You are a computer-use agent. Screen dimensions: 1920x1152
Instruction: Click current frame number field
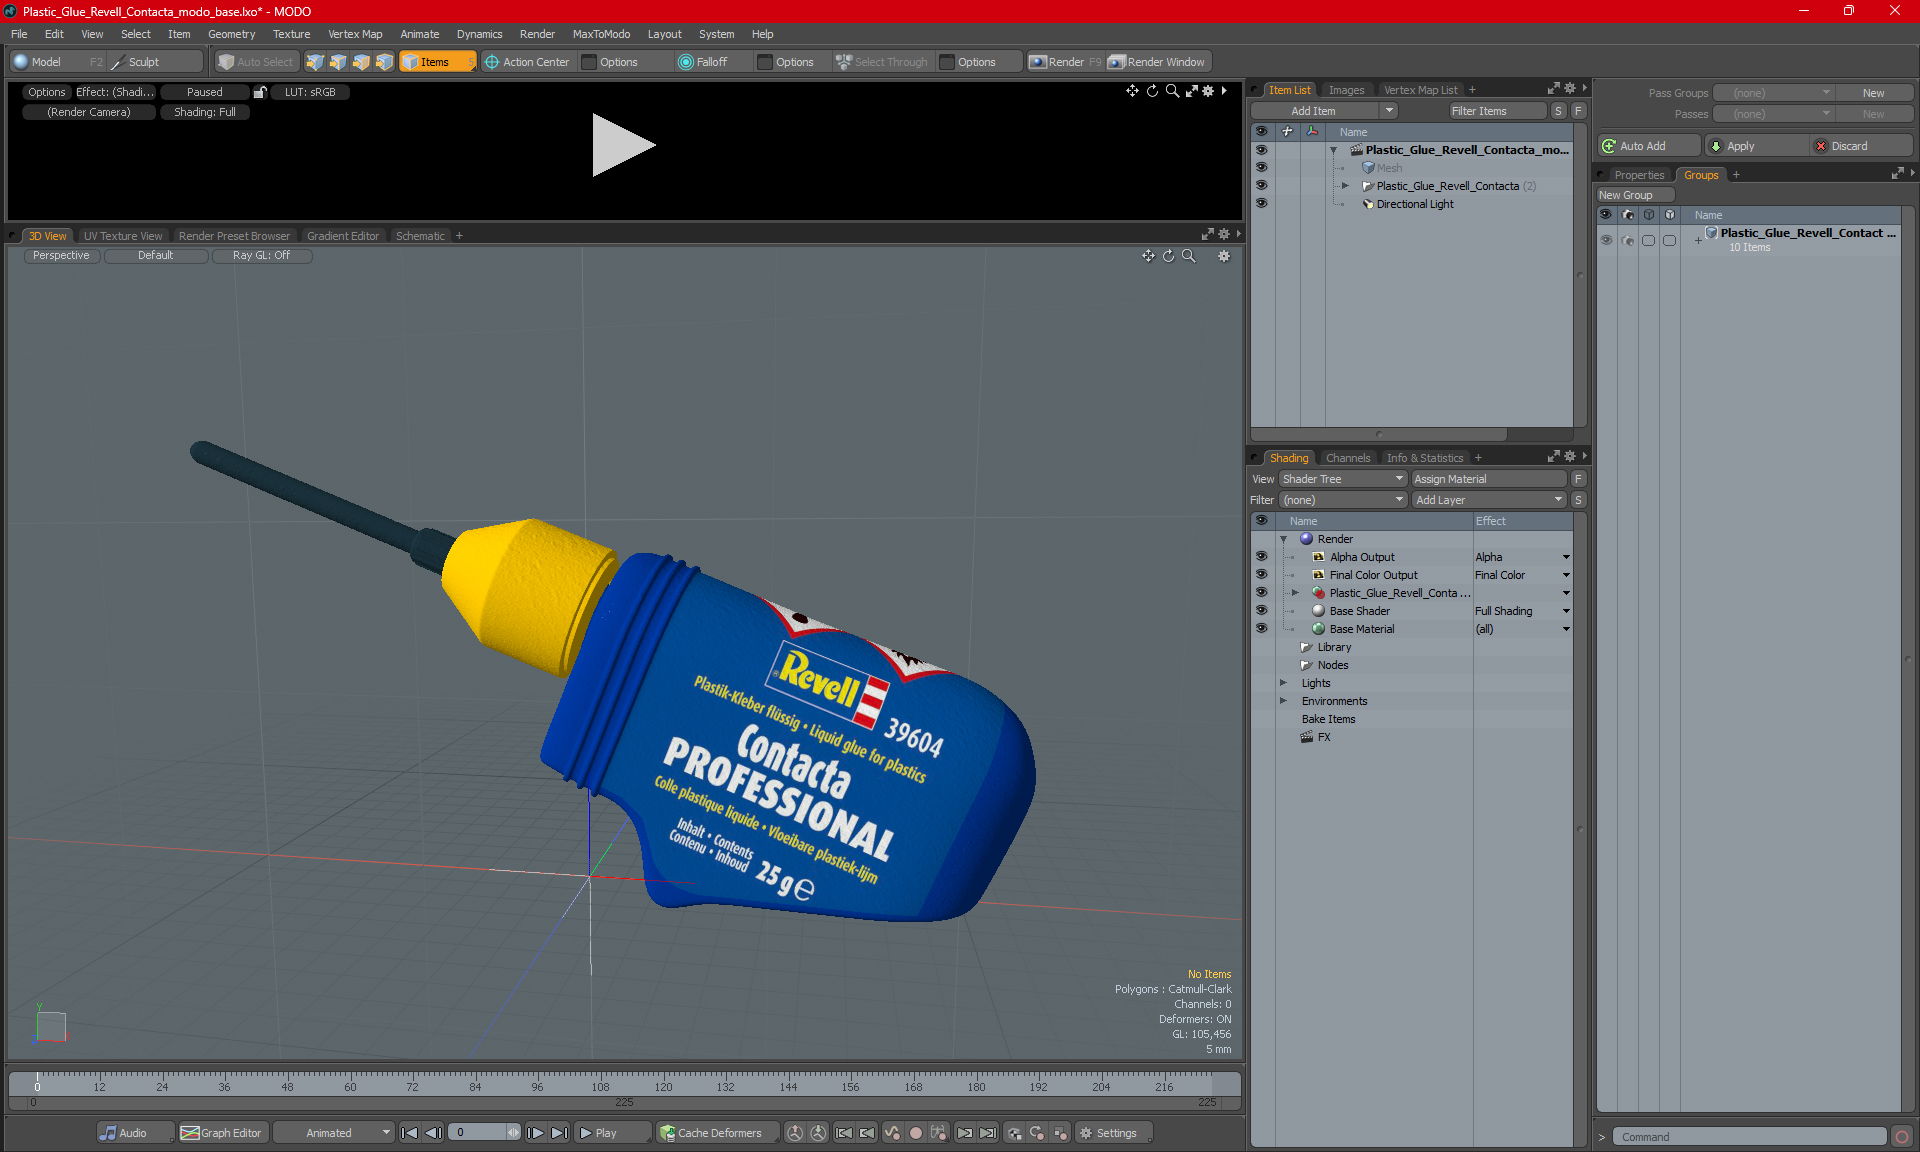pyautogui.click(x=478, y=1133)
